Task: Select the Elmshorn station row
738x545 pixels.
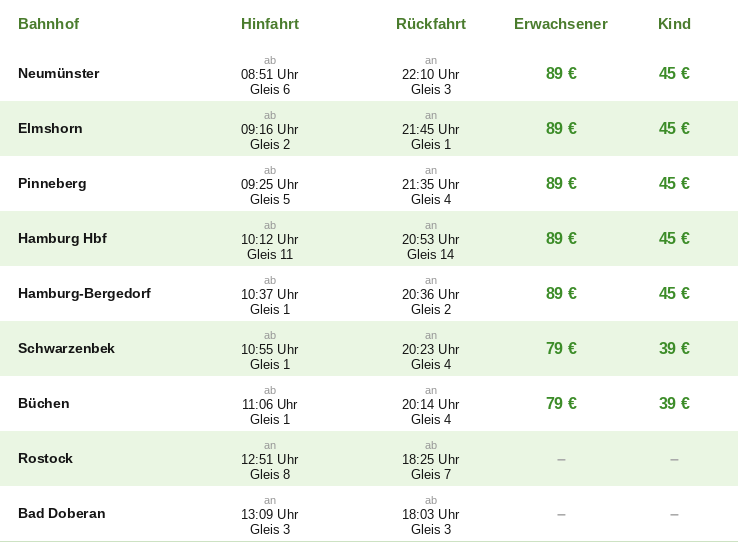Action: (369, 128)
